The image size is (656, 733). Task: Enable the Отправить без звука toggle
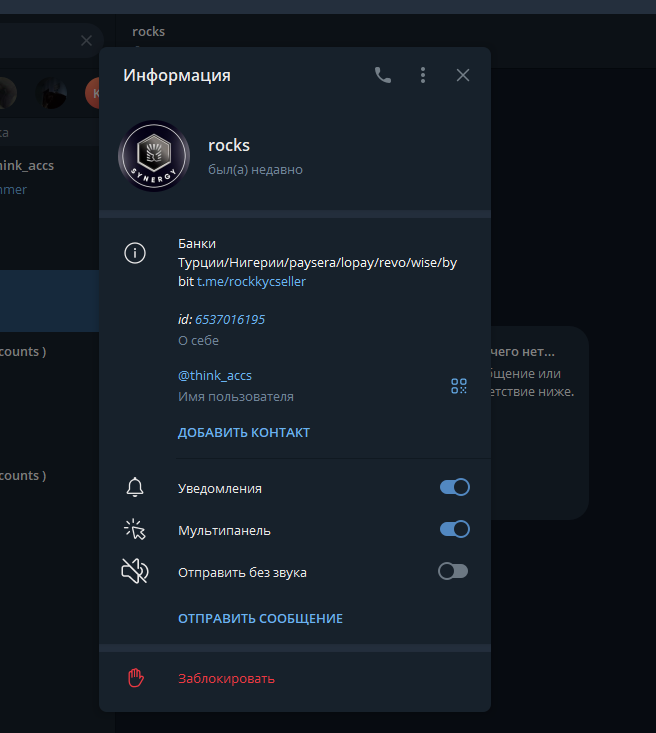coord(453,571)
